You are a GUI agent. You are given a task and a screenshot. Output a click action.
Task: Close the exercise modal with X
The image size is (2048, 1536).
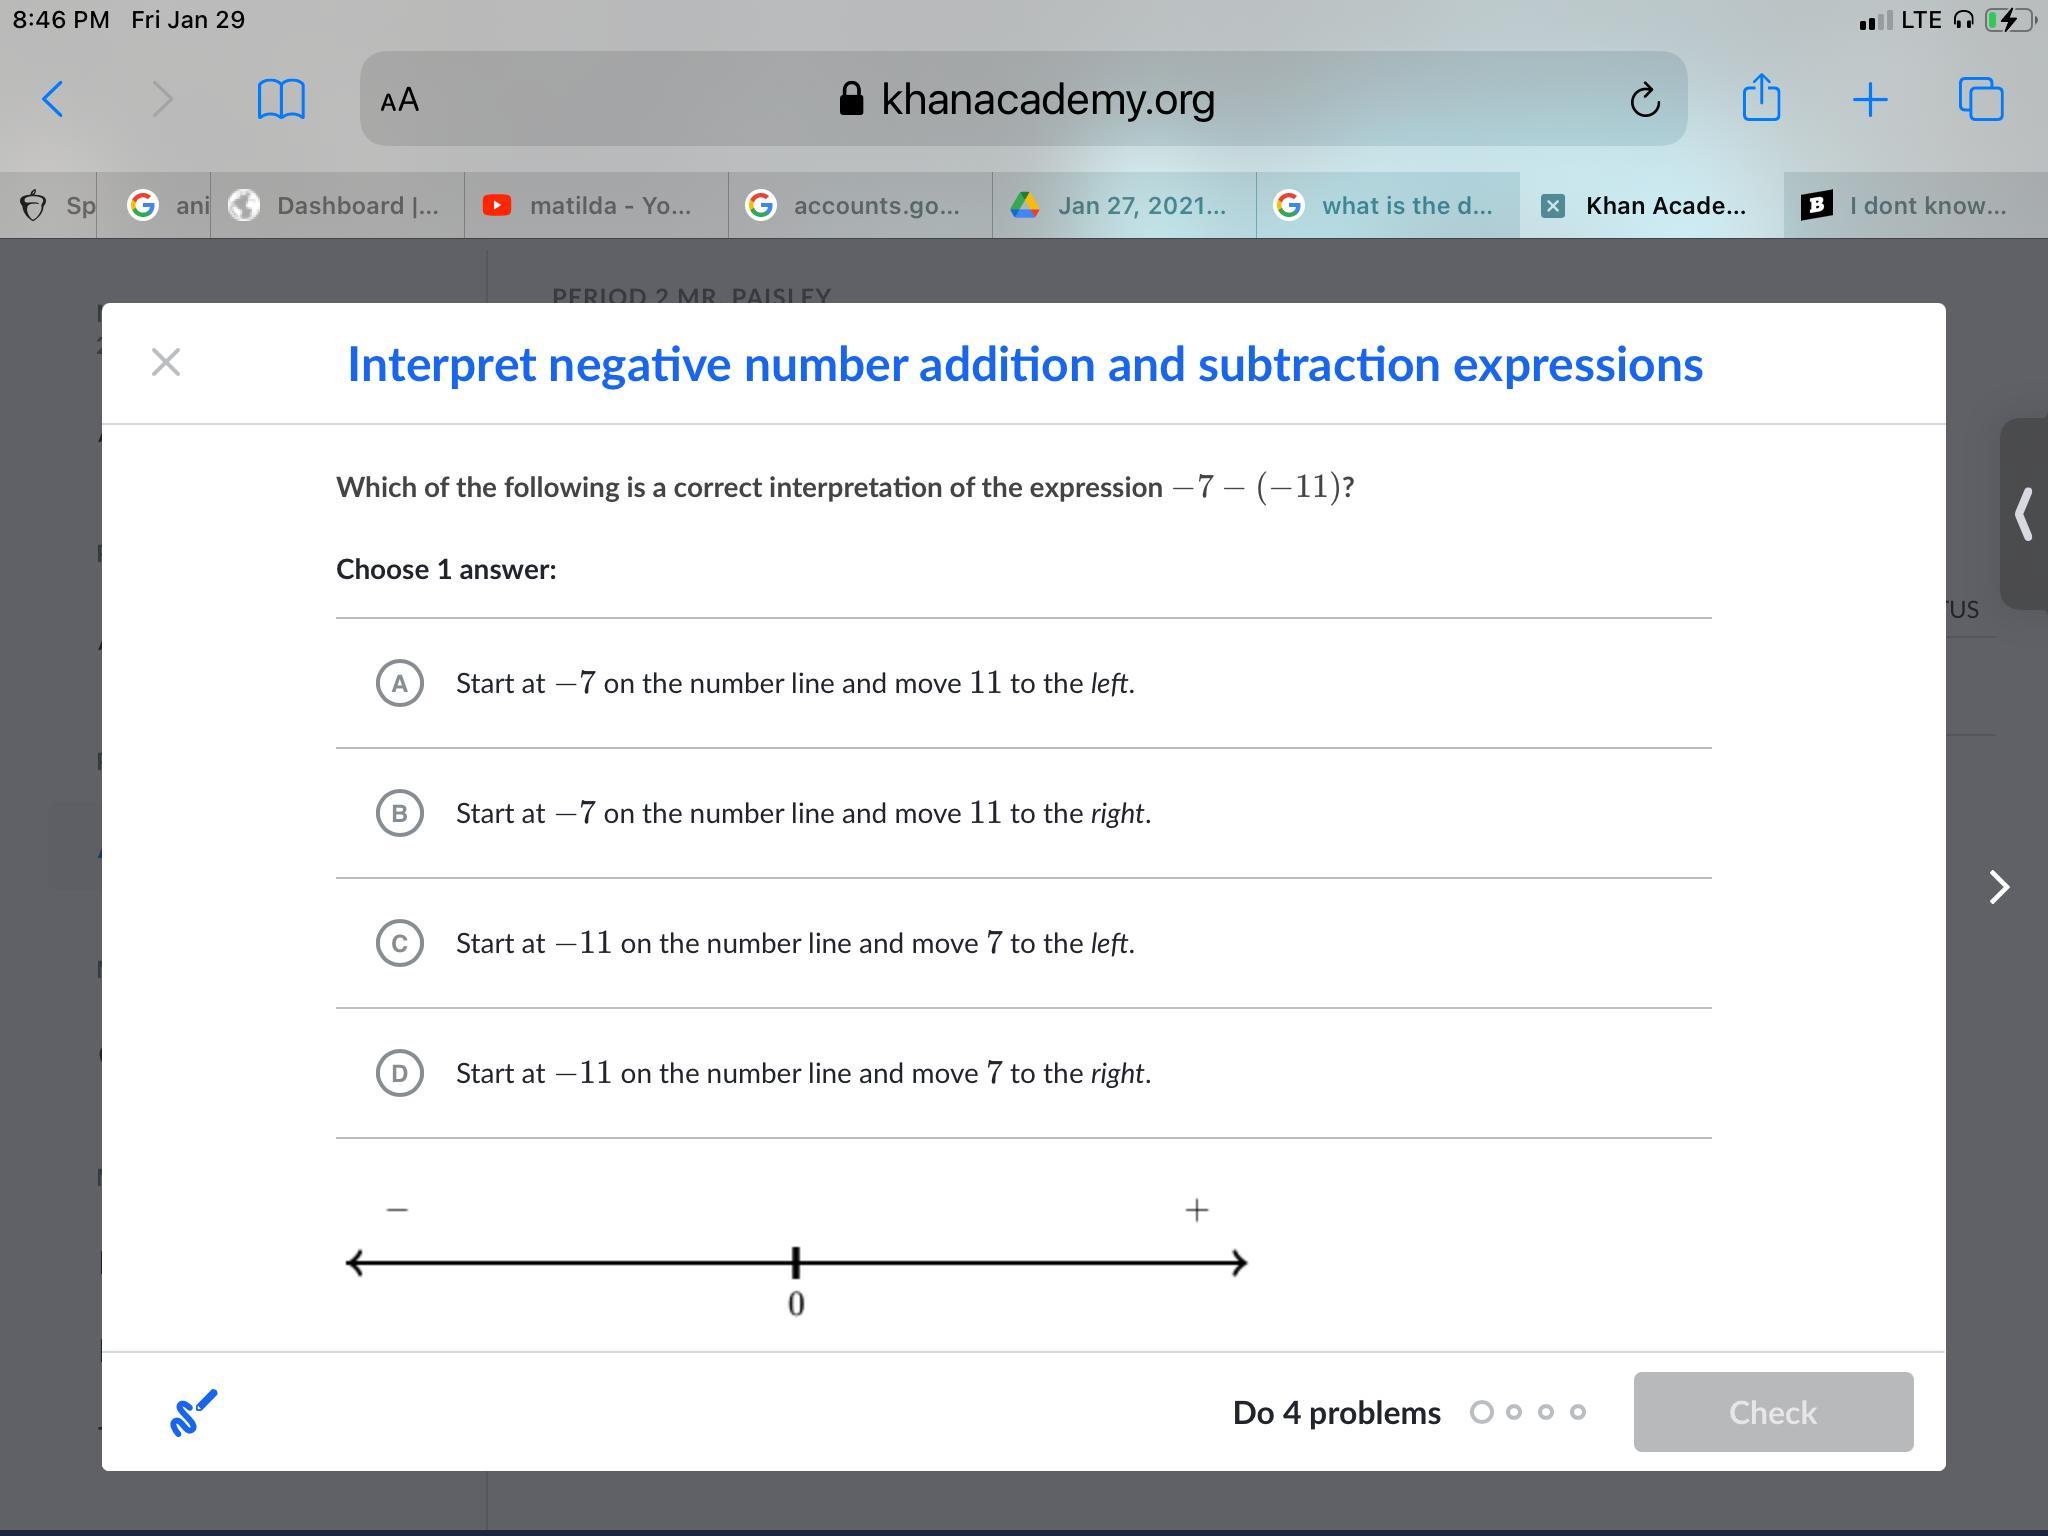(166, 362)
